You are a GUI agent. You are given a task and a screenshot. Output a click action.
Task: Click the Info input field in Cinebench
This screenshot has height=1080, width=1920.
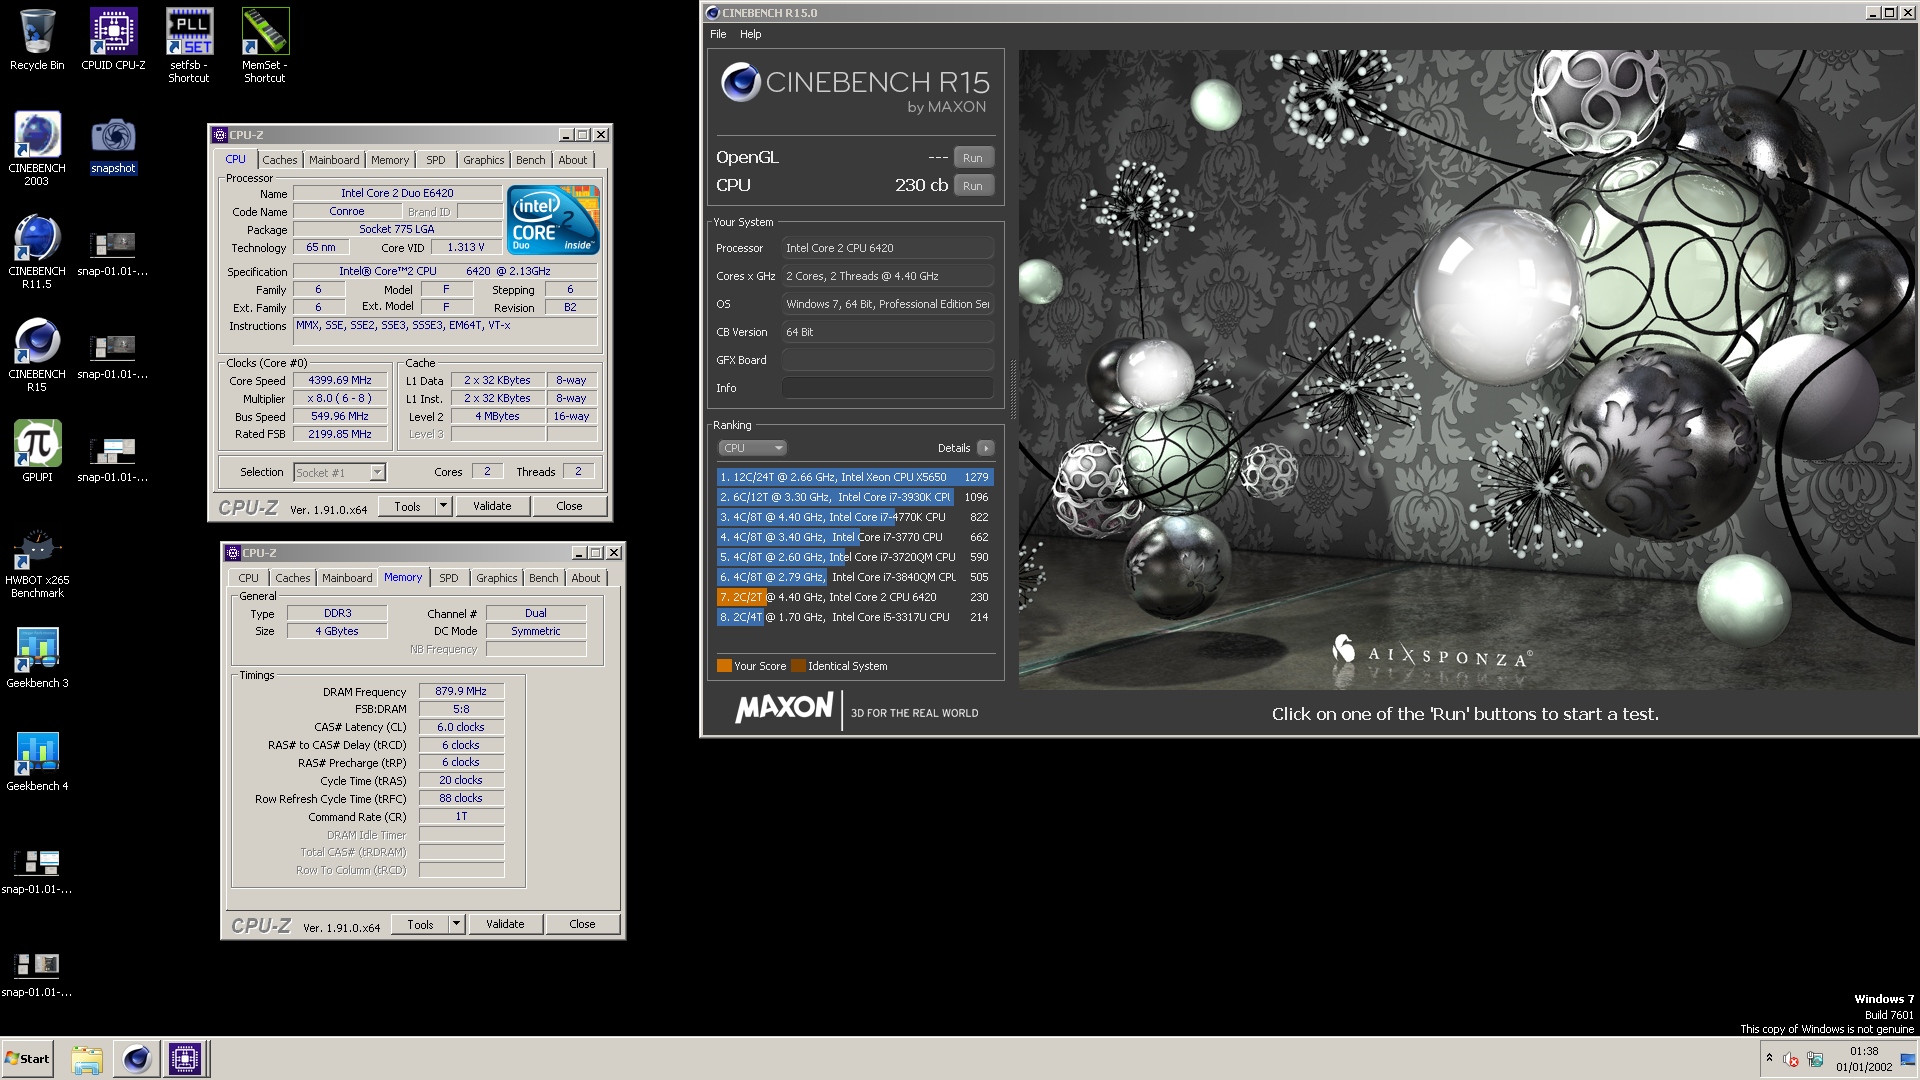[887, 388]
